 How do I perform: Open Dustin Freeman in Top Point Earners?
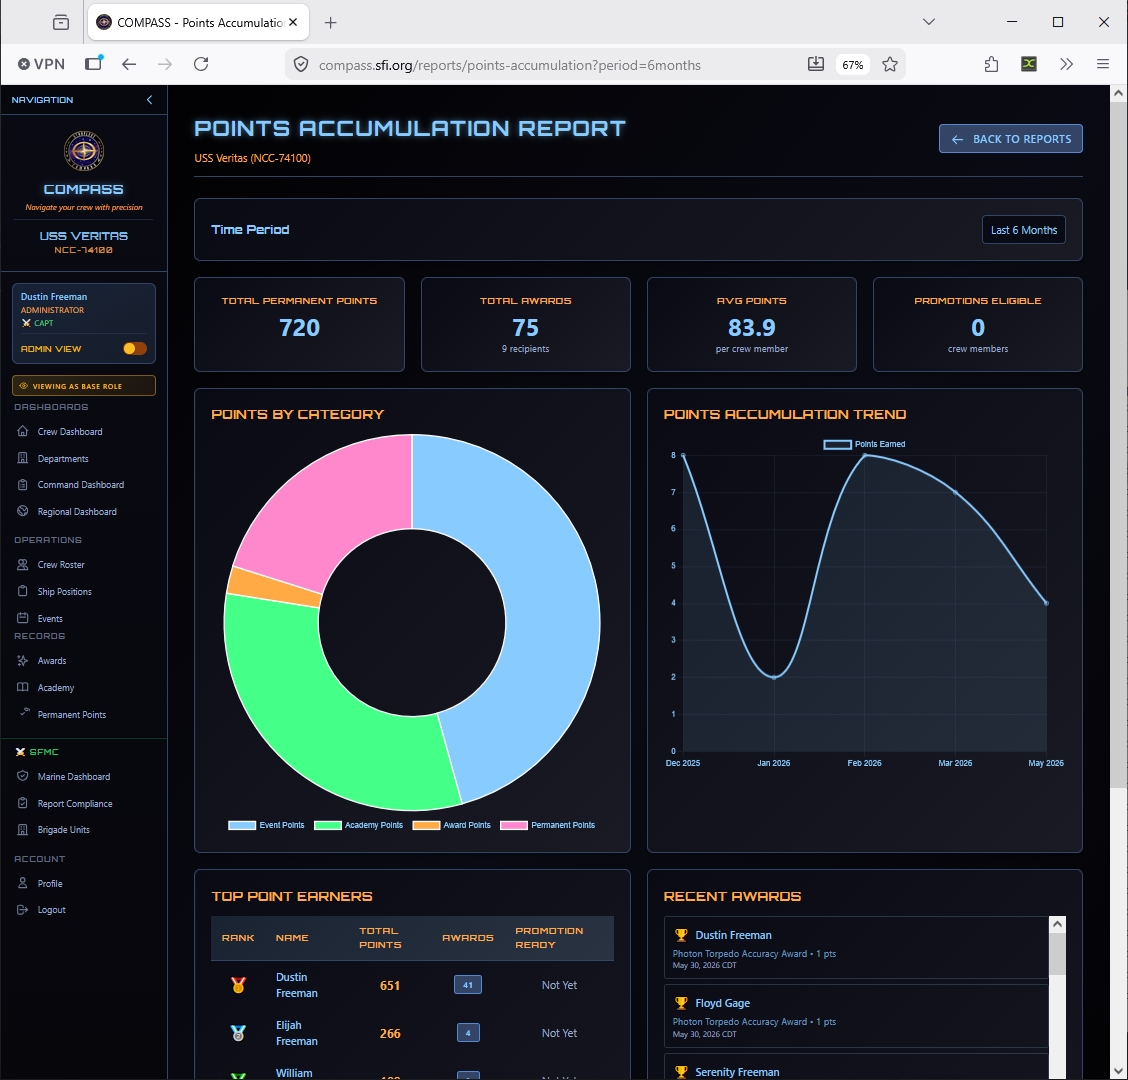coord(296,985)
